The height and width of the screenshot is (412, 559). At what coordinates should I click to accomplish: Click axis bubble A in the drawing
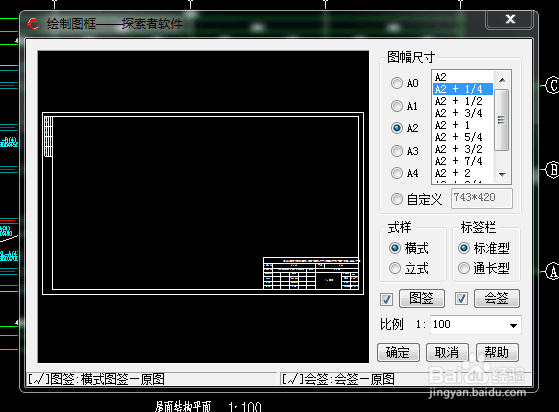click(x=552, y=272)
